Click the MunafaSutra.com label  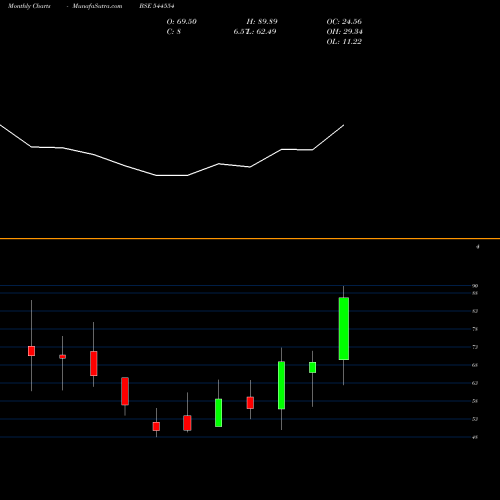click(x=97, y=6)
